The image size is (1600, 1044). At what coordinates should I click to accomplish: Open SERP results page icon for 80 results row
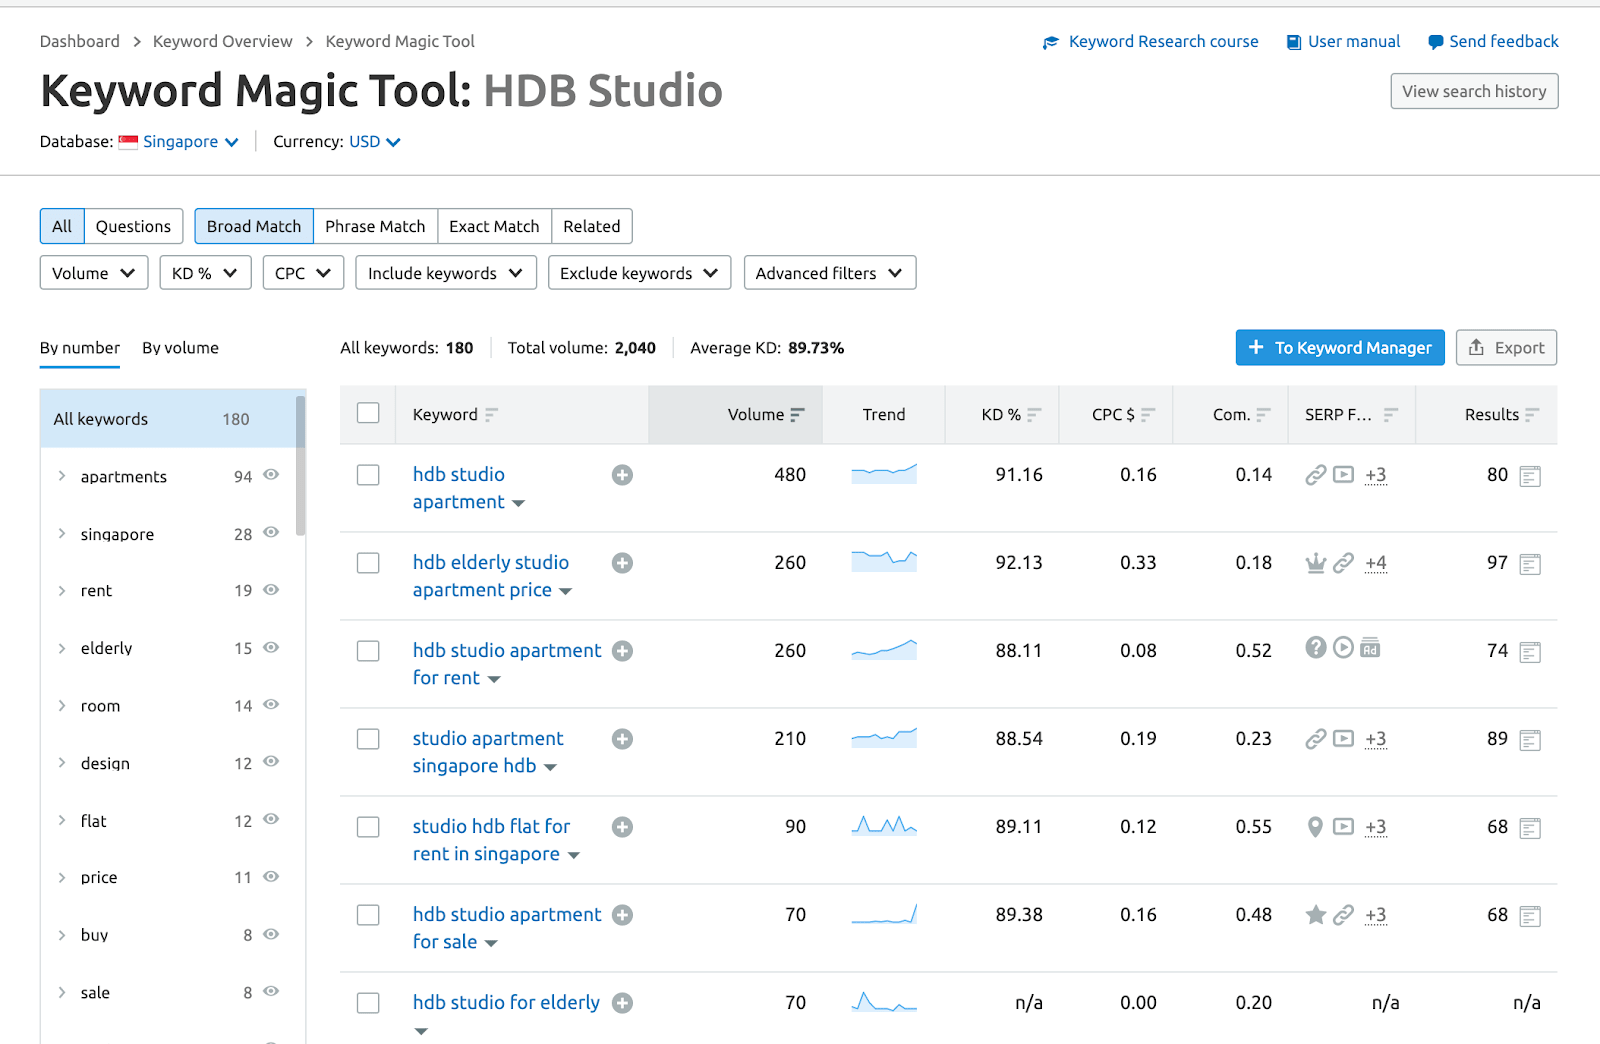(1530, 476)
